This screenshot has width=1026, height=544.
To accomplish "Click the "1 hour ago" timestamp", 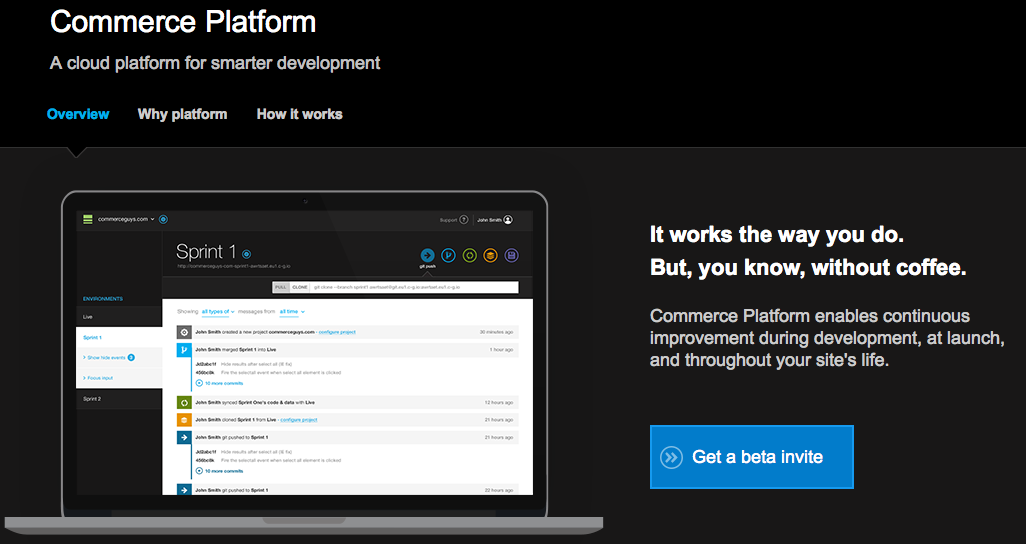I will point(501,350).
